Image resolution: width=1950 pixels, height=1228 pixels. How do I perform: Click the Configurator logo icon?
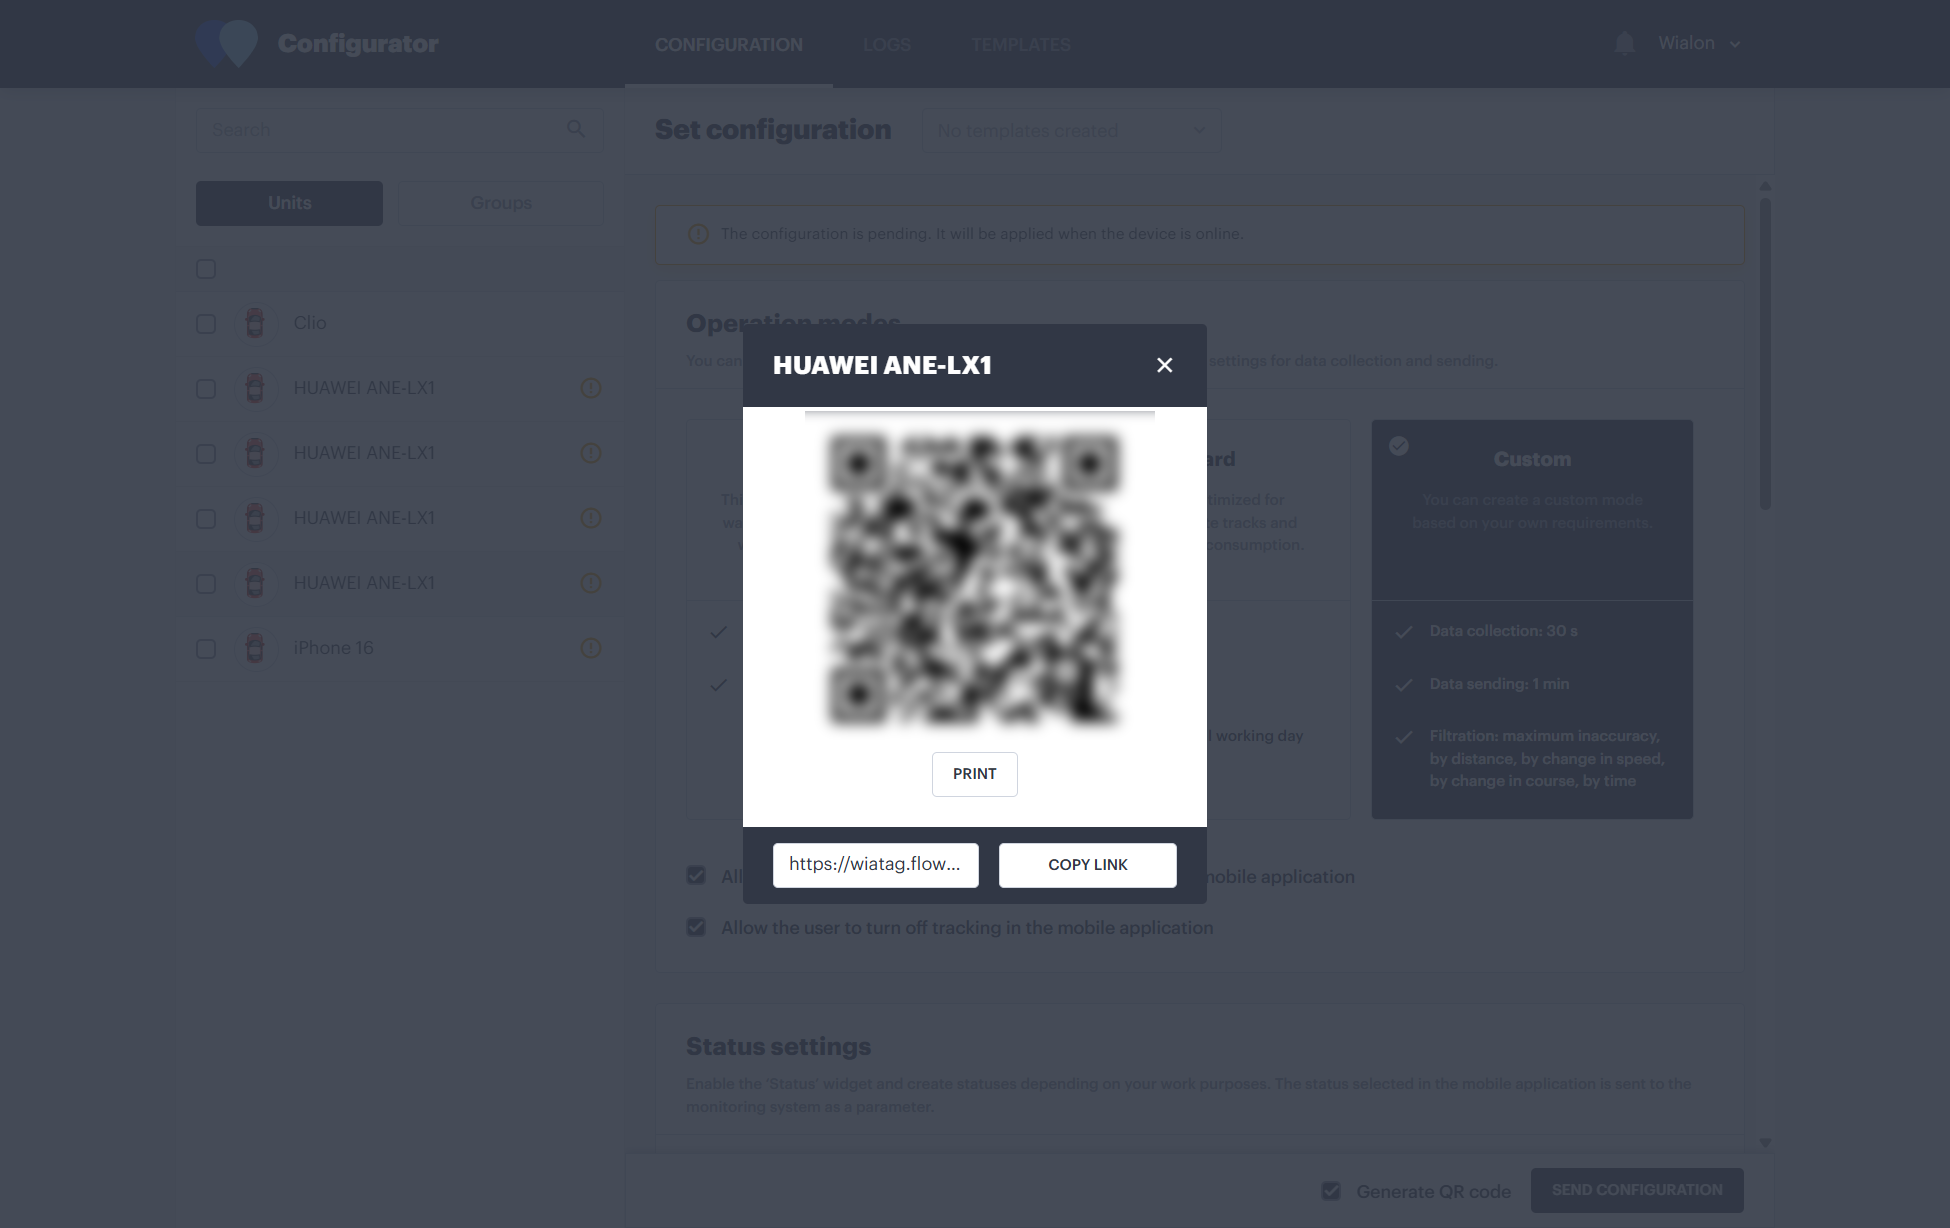tap(228, 43)
